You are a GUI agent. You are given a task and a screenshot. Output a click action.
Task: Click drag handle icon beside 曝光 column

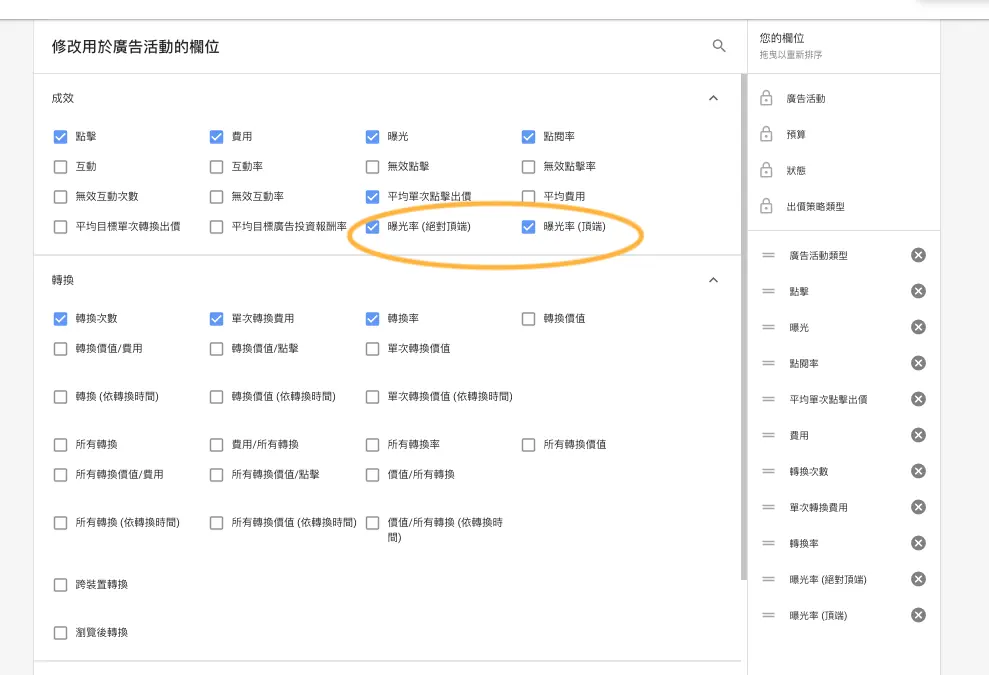click(x=768, y=327)
